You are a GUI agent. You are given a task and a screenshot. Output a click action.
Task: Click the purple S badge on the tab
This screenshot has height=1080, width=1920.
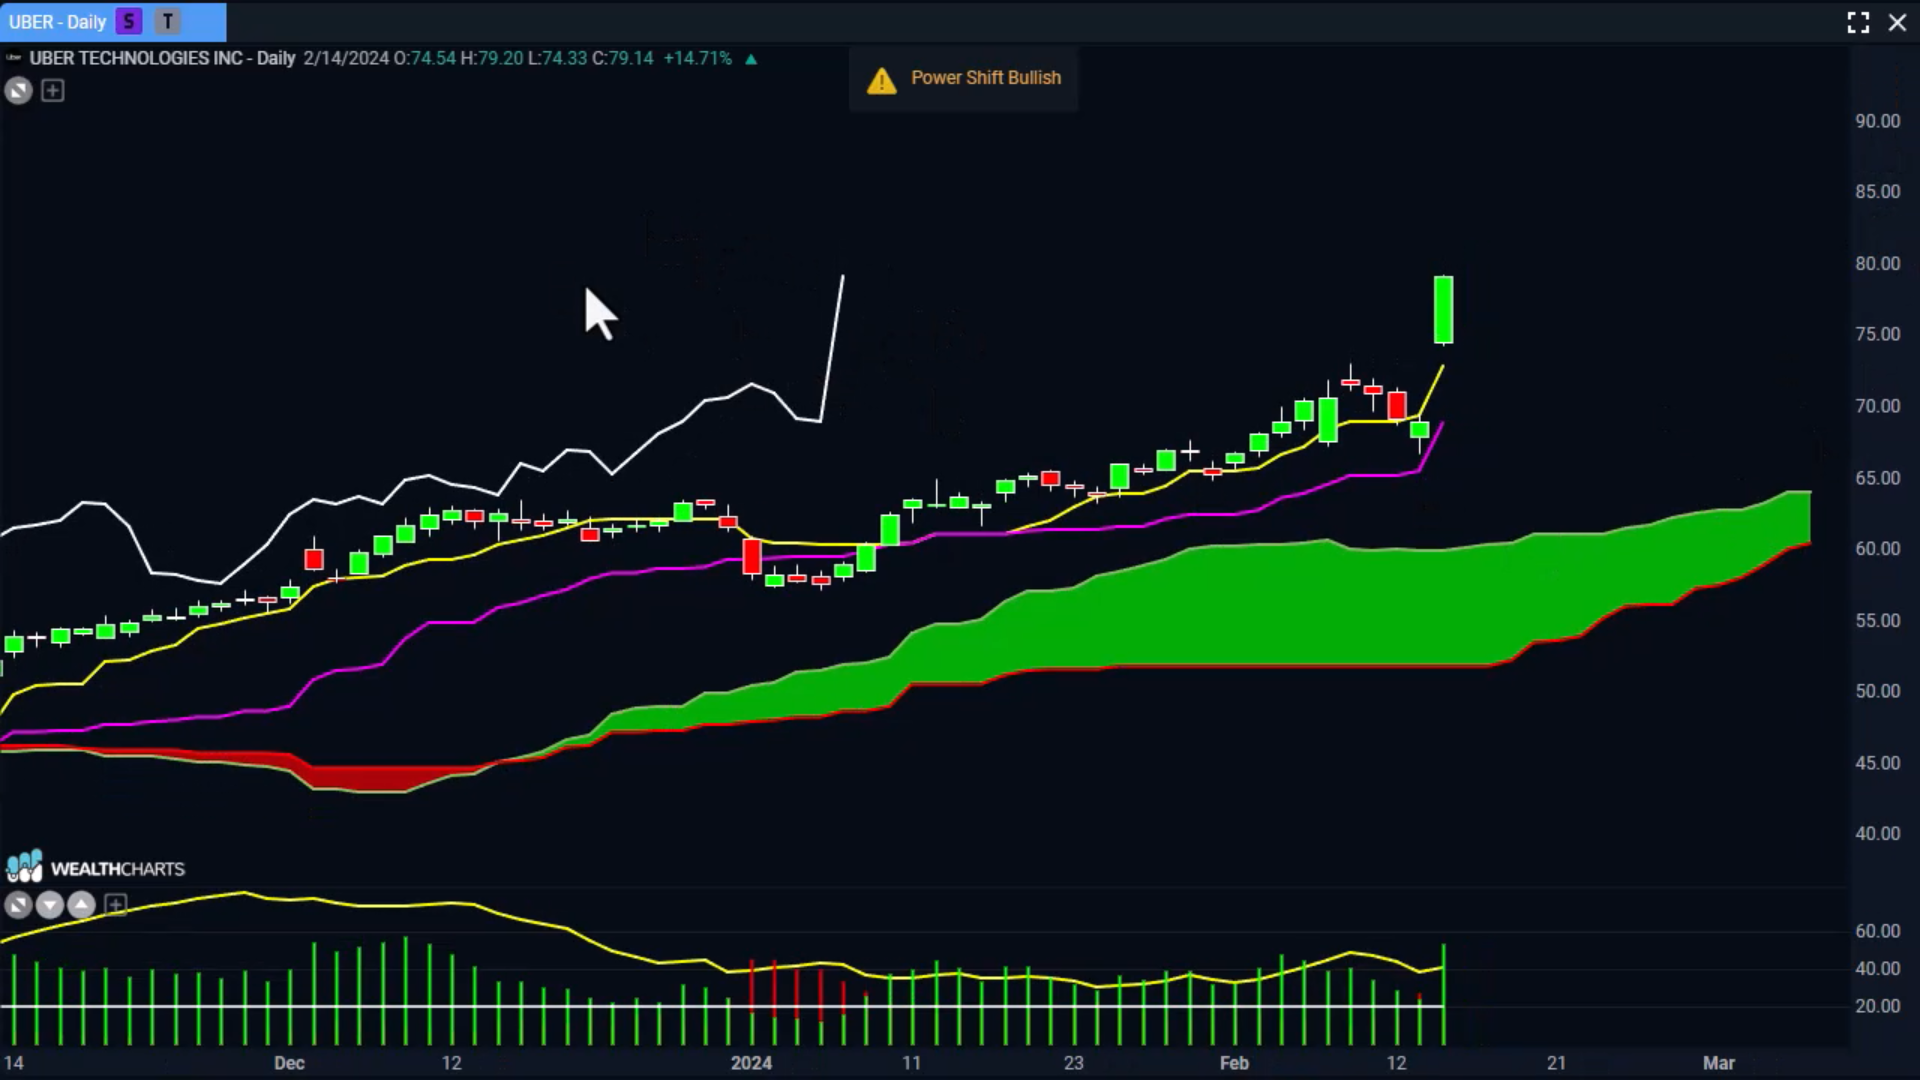coord(129,21)
